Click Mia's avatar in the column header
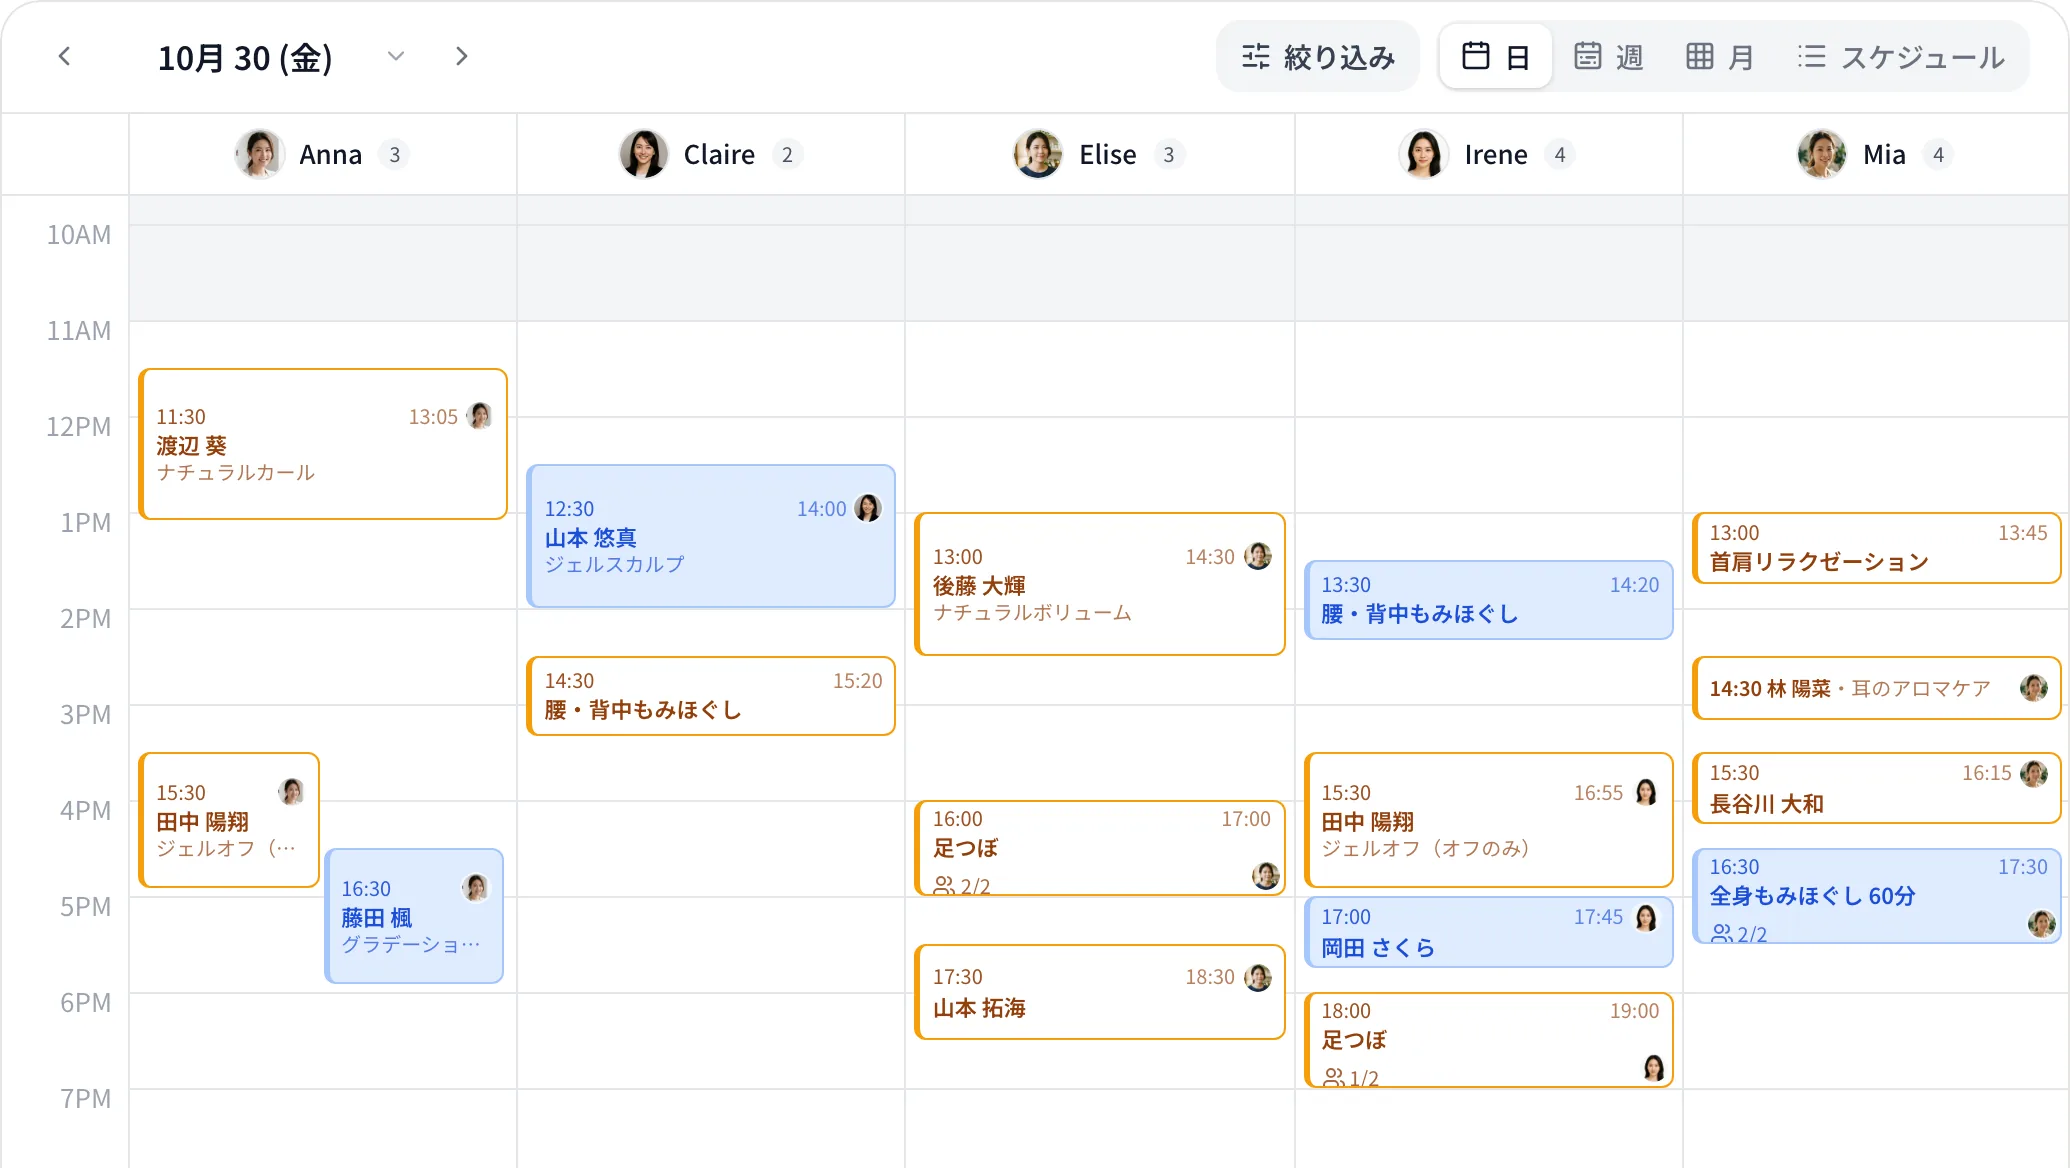The image size is (2070, 1168). pyautogui.click(x=1822, y=154)
